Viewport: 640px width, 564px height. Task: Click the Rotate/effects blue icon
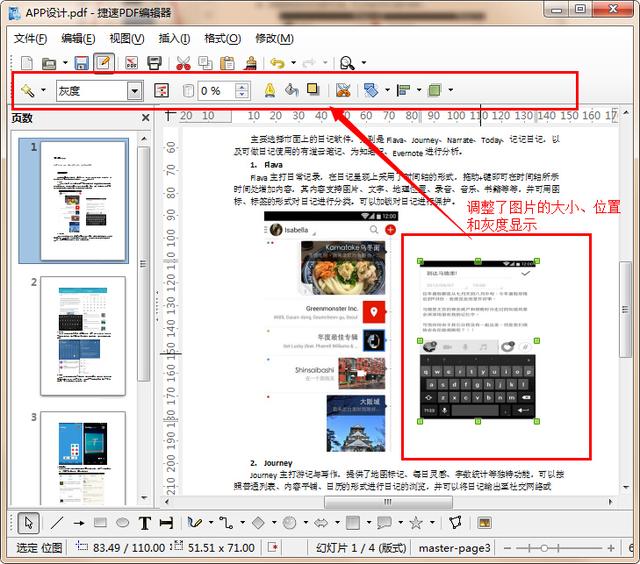[x=371, y=90]
